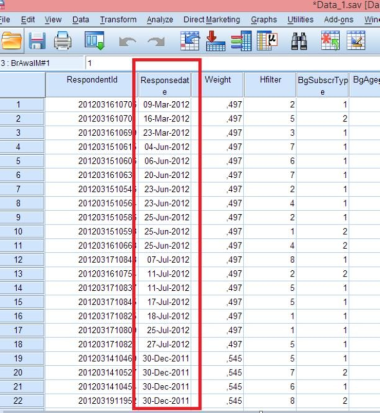Select row number 1 header

(x=22, y=104)
